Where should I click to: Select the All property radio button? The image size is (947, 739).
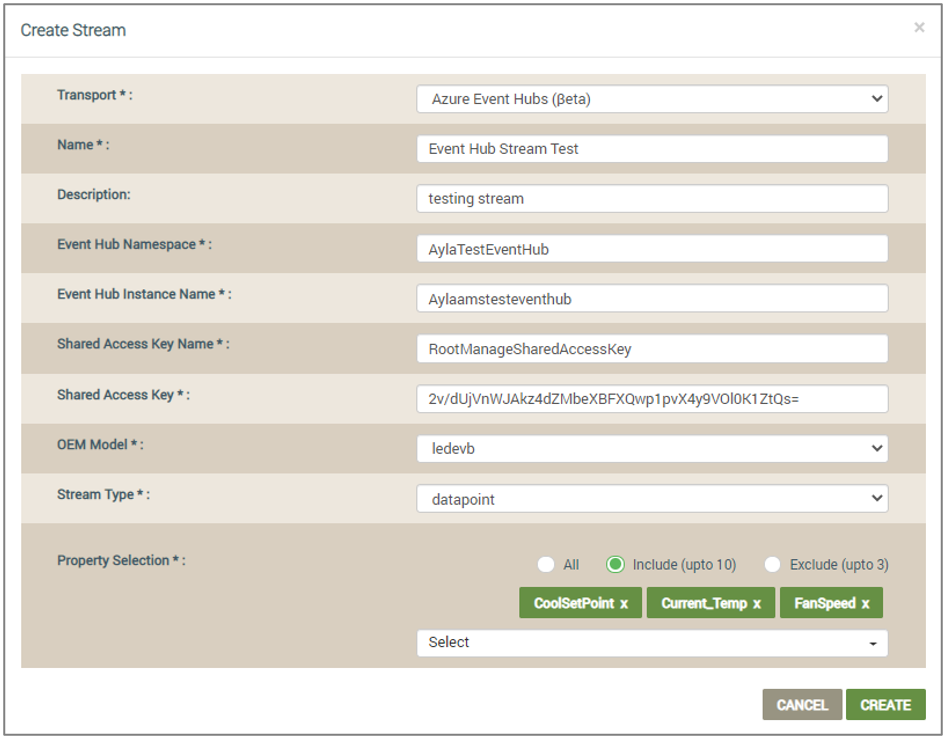(x=546, y=565)
